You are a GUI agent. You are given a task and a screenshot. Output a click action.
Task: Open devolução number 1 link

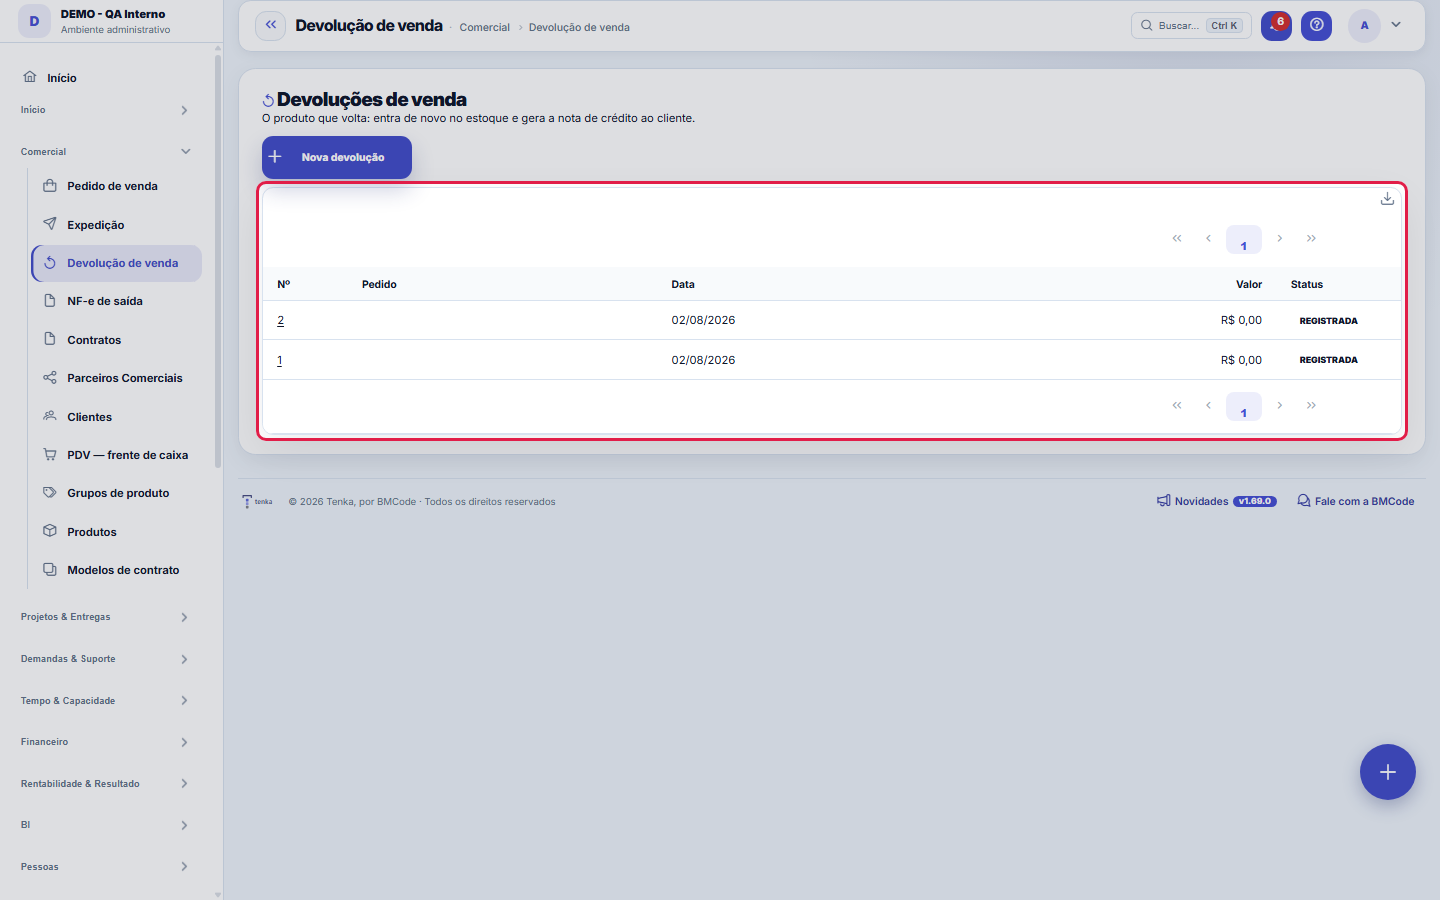pyautogui.click(x=280, y=360)
